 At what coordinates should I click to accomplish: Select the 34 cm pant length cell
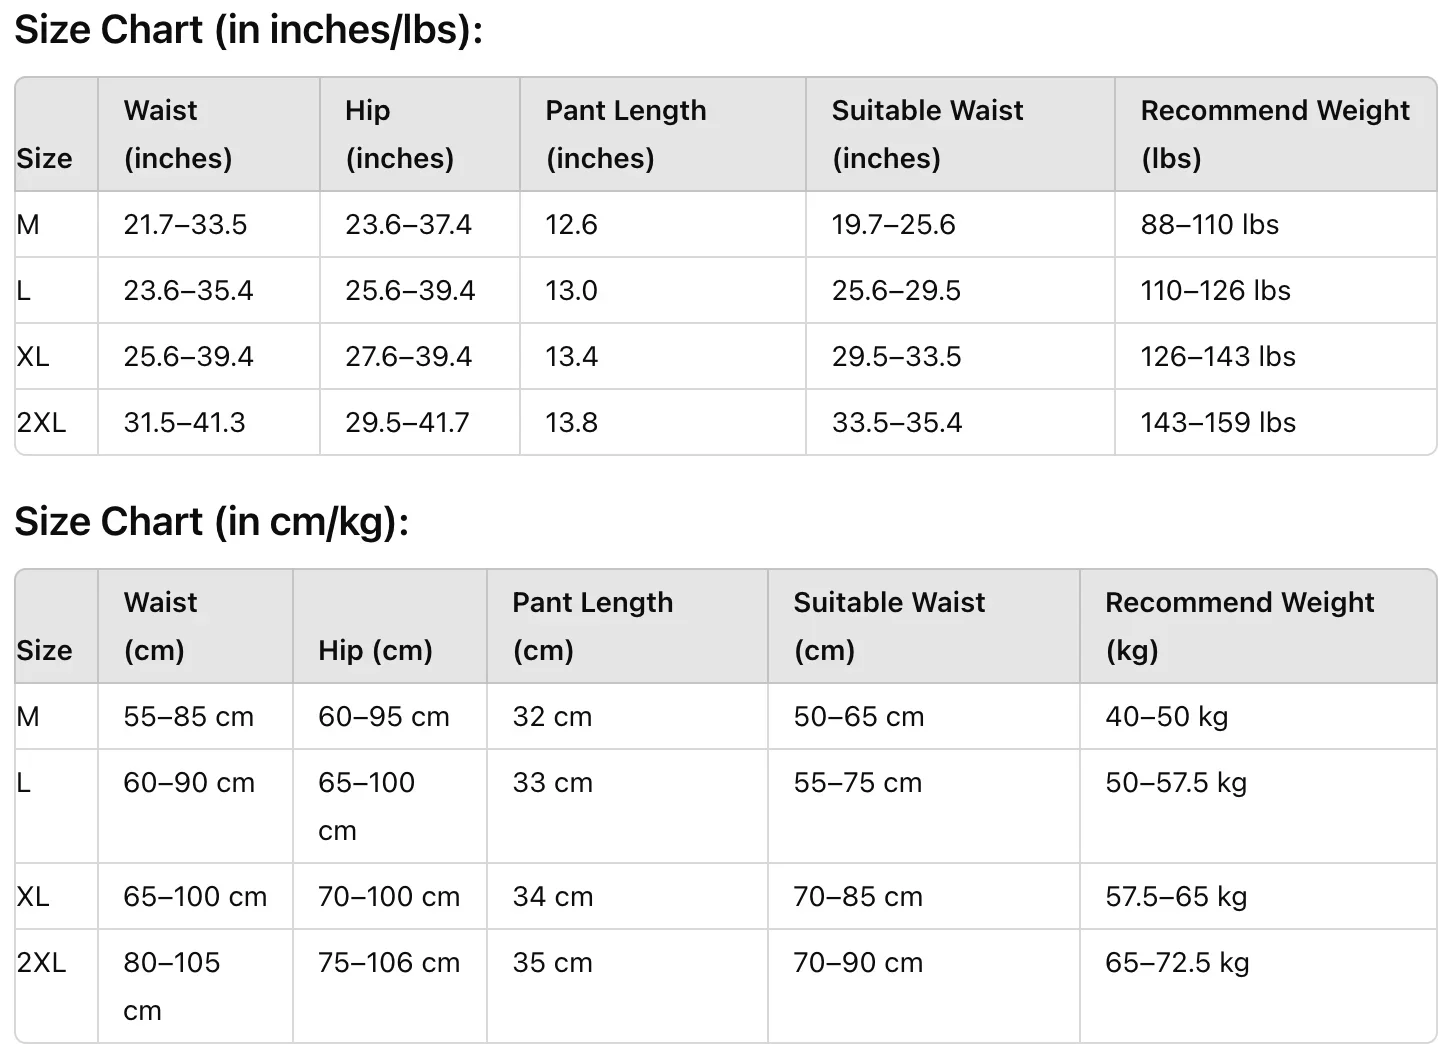click(x=552, y=896)
